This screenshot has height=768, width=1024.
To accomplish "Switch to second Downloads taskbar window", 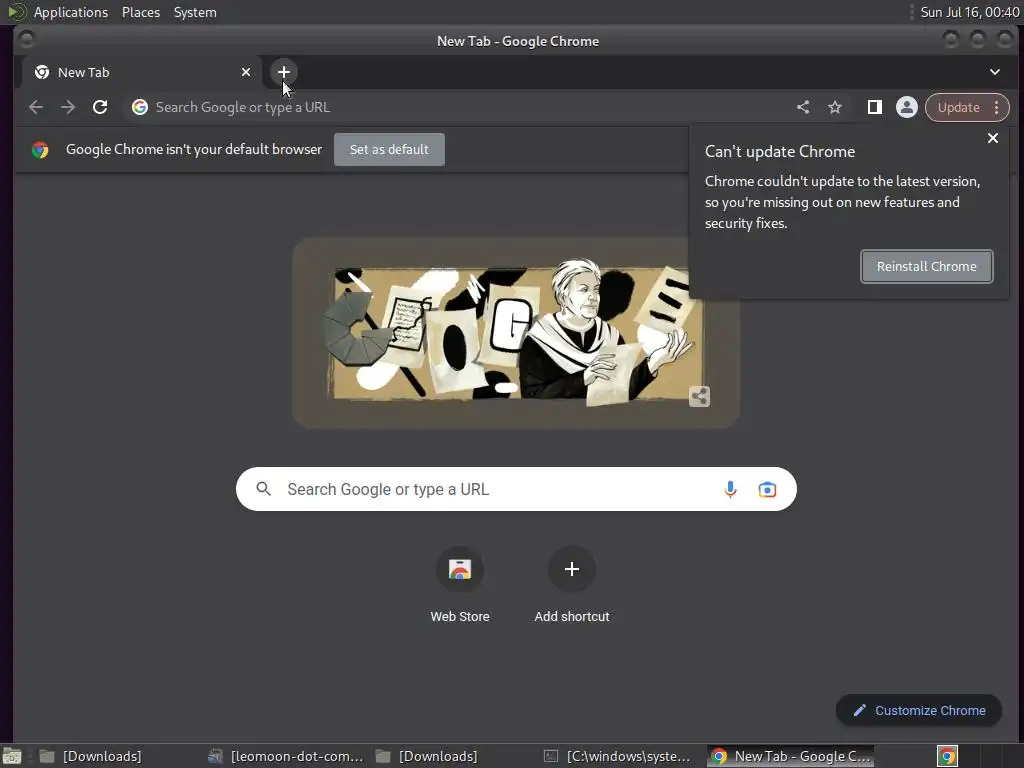I will [427, 756].
